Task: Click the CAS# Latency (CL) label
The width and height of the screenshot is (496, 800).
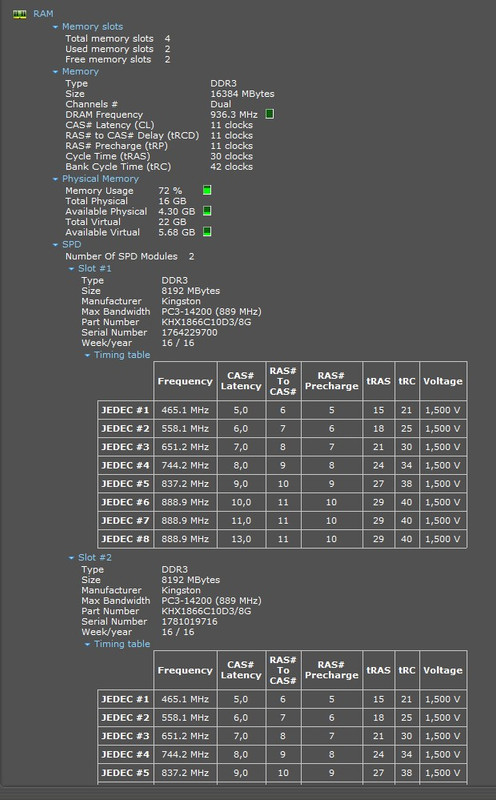Action: (110, 125)
